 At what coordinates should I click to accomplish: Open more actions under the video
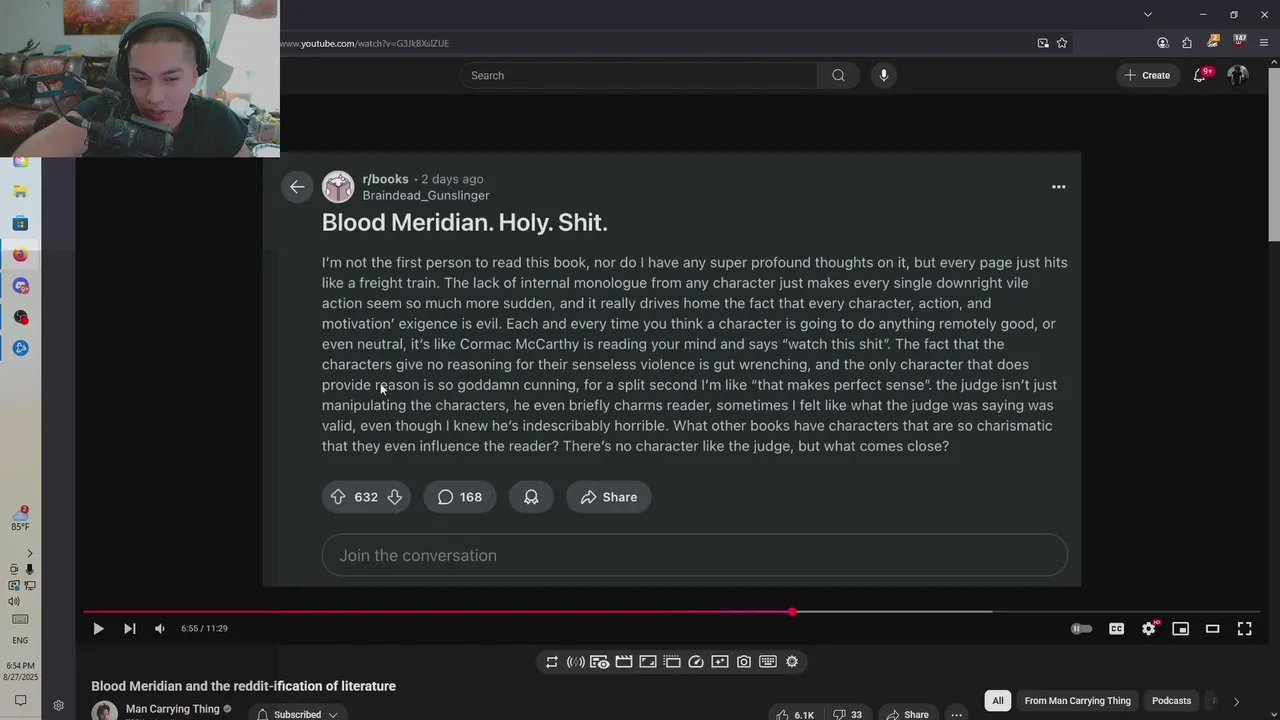(956, 714)
